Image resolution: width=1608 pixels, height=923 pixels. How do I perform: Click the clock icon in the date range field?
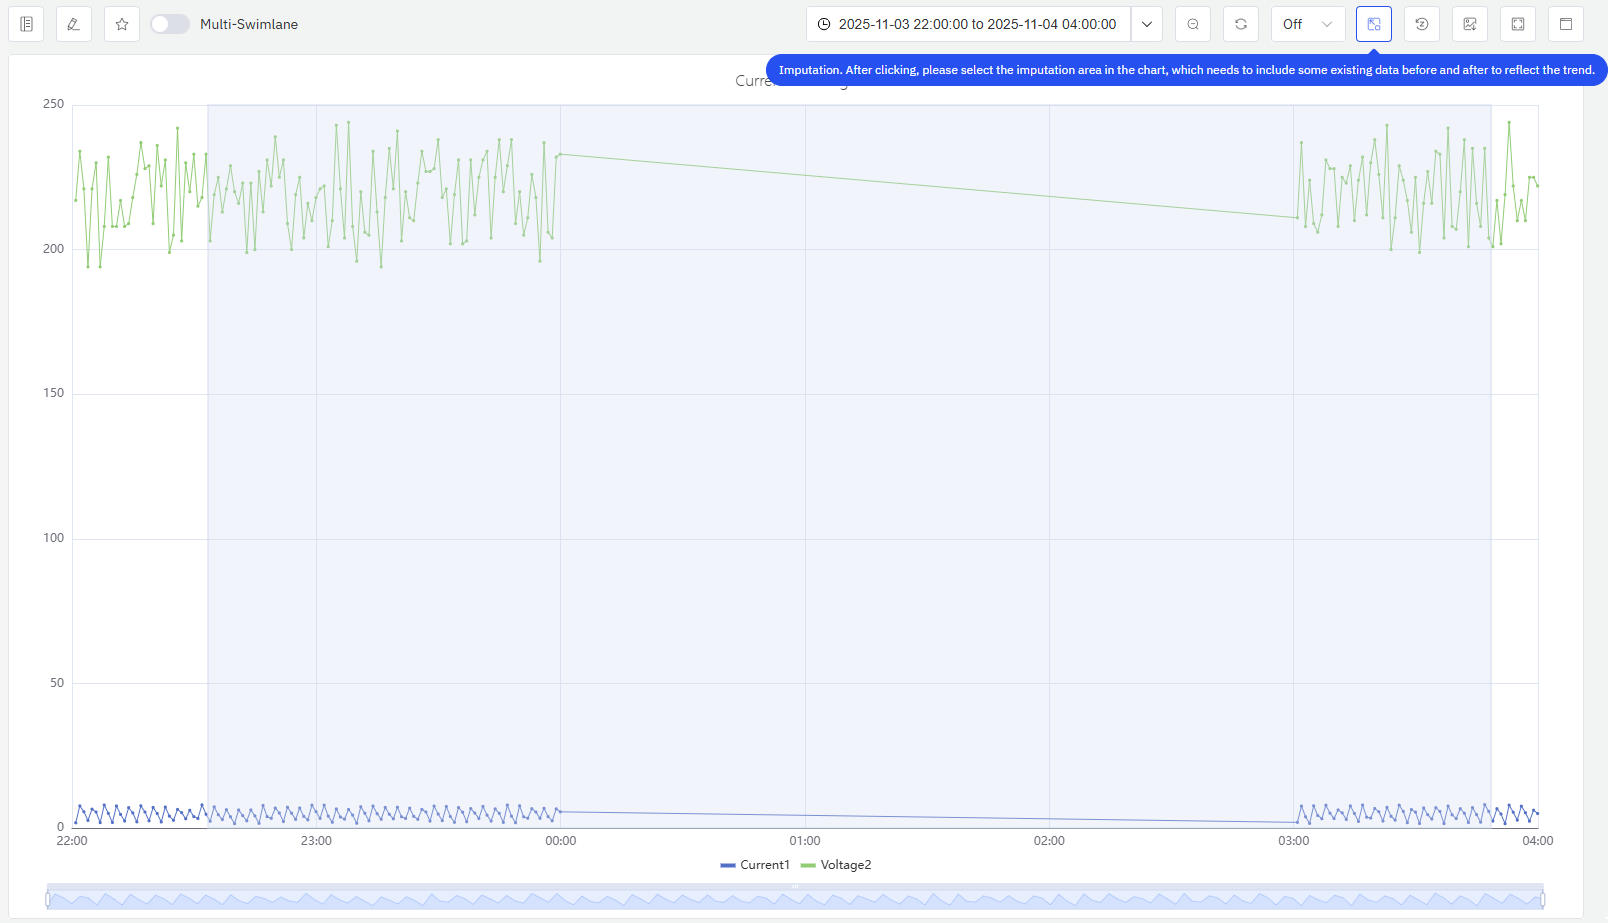(824, 24)
